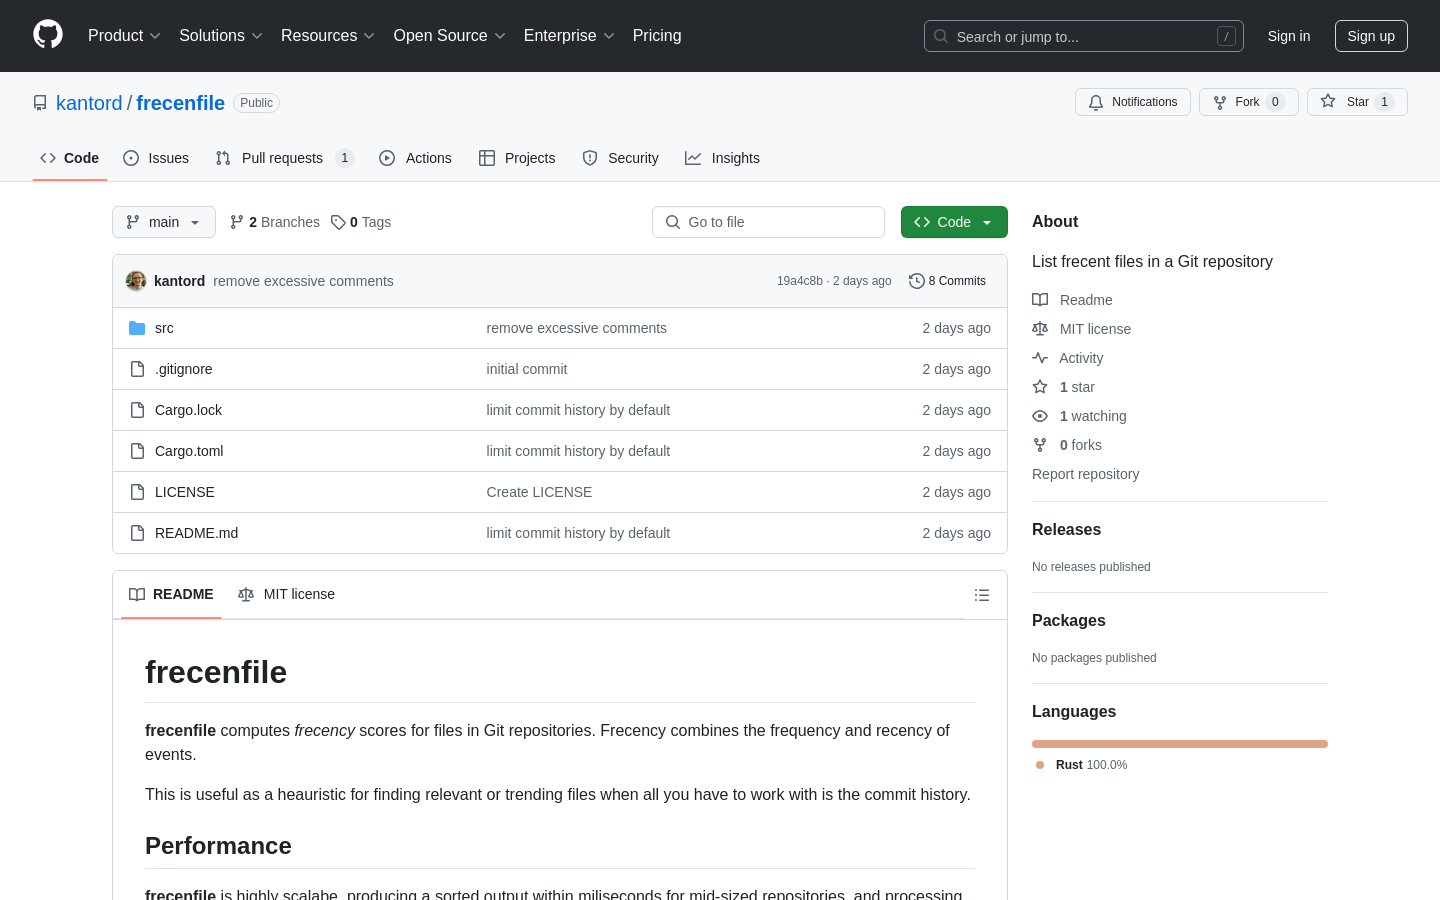Expand the Resources menu
This screenshot has width=1440, height=900.
click(328, 35)
